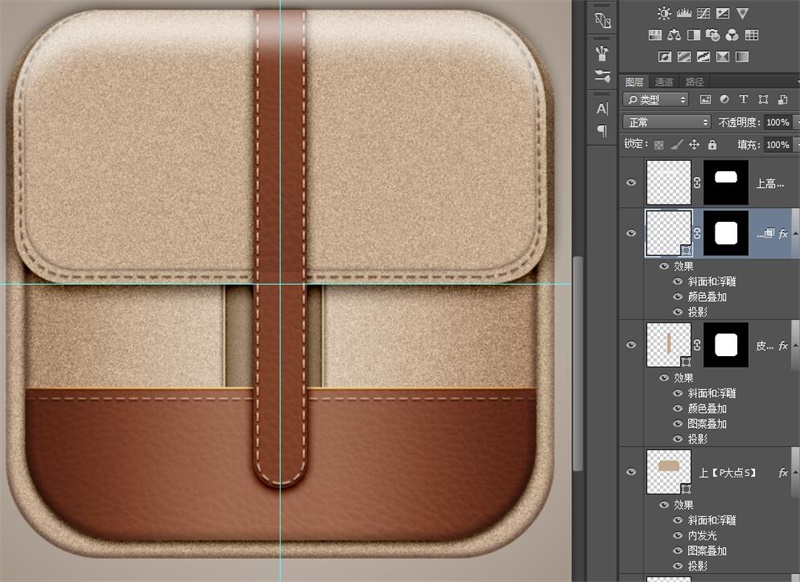Add a Channel Mixer adjustment (three circles)
The width and height of the screenshot is (800, 582).
[x=732, y=35]
